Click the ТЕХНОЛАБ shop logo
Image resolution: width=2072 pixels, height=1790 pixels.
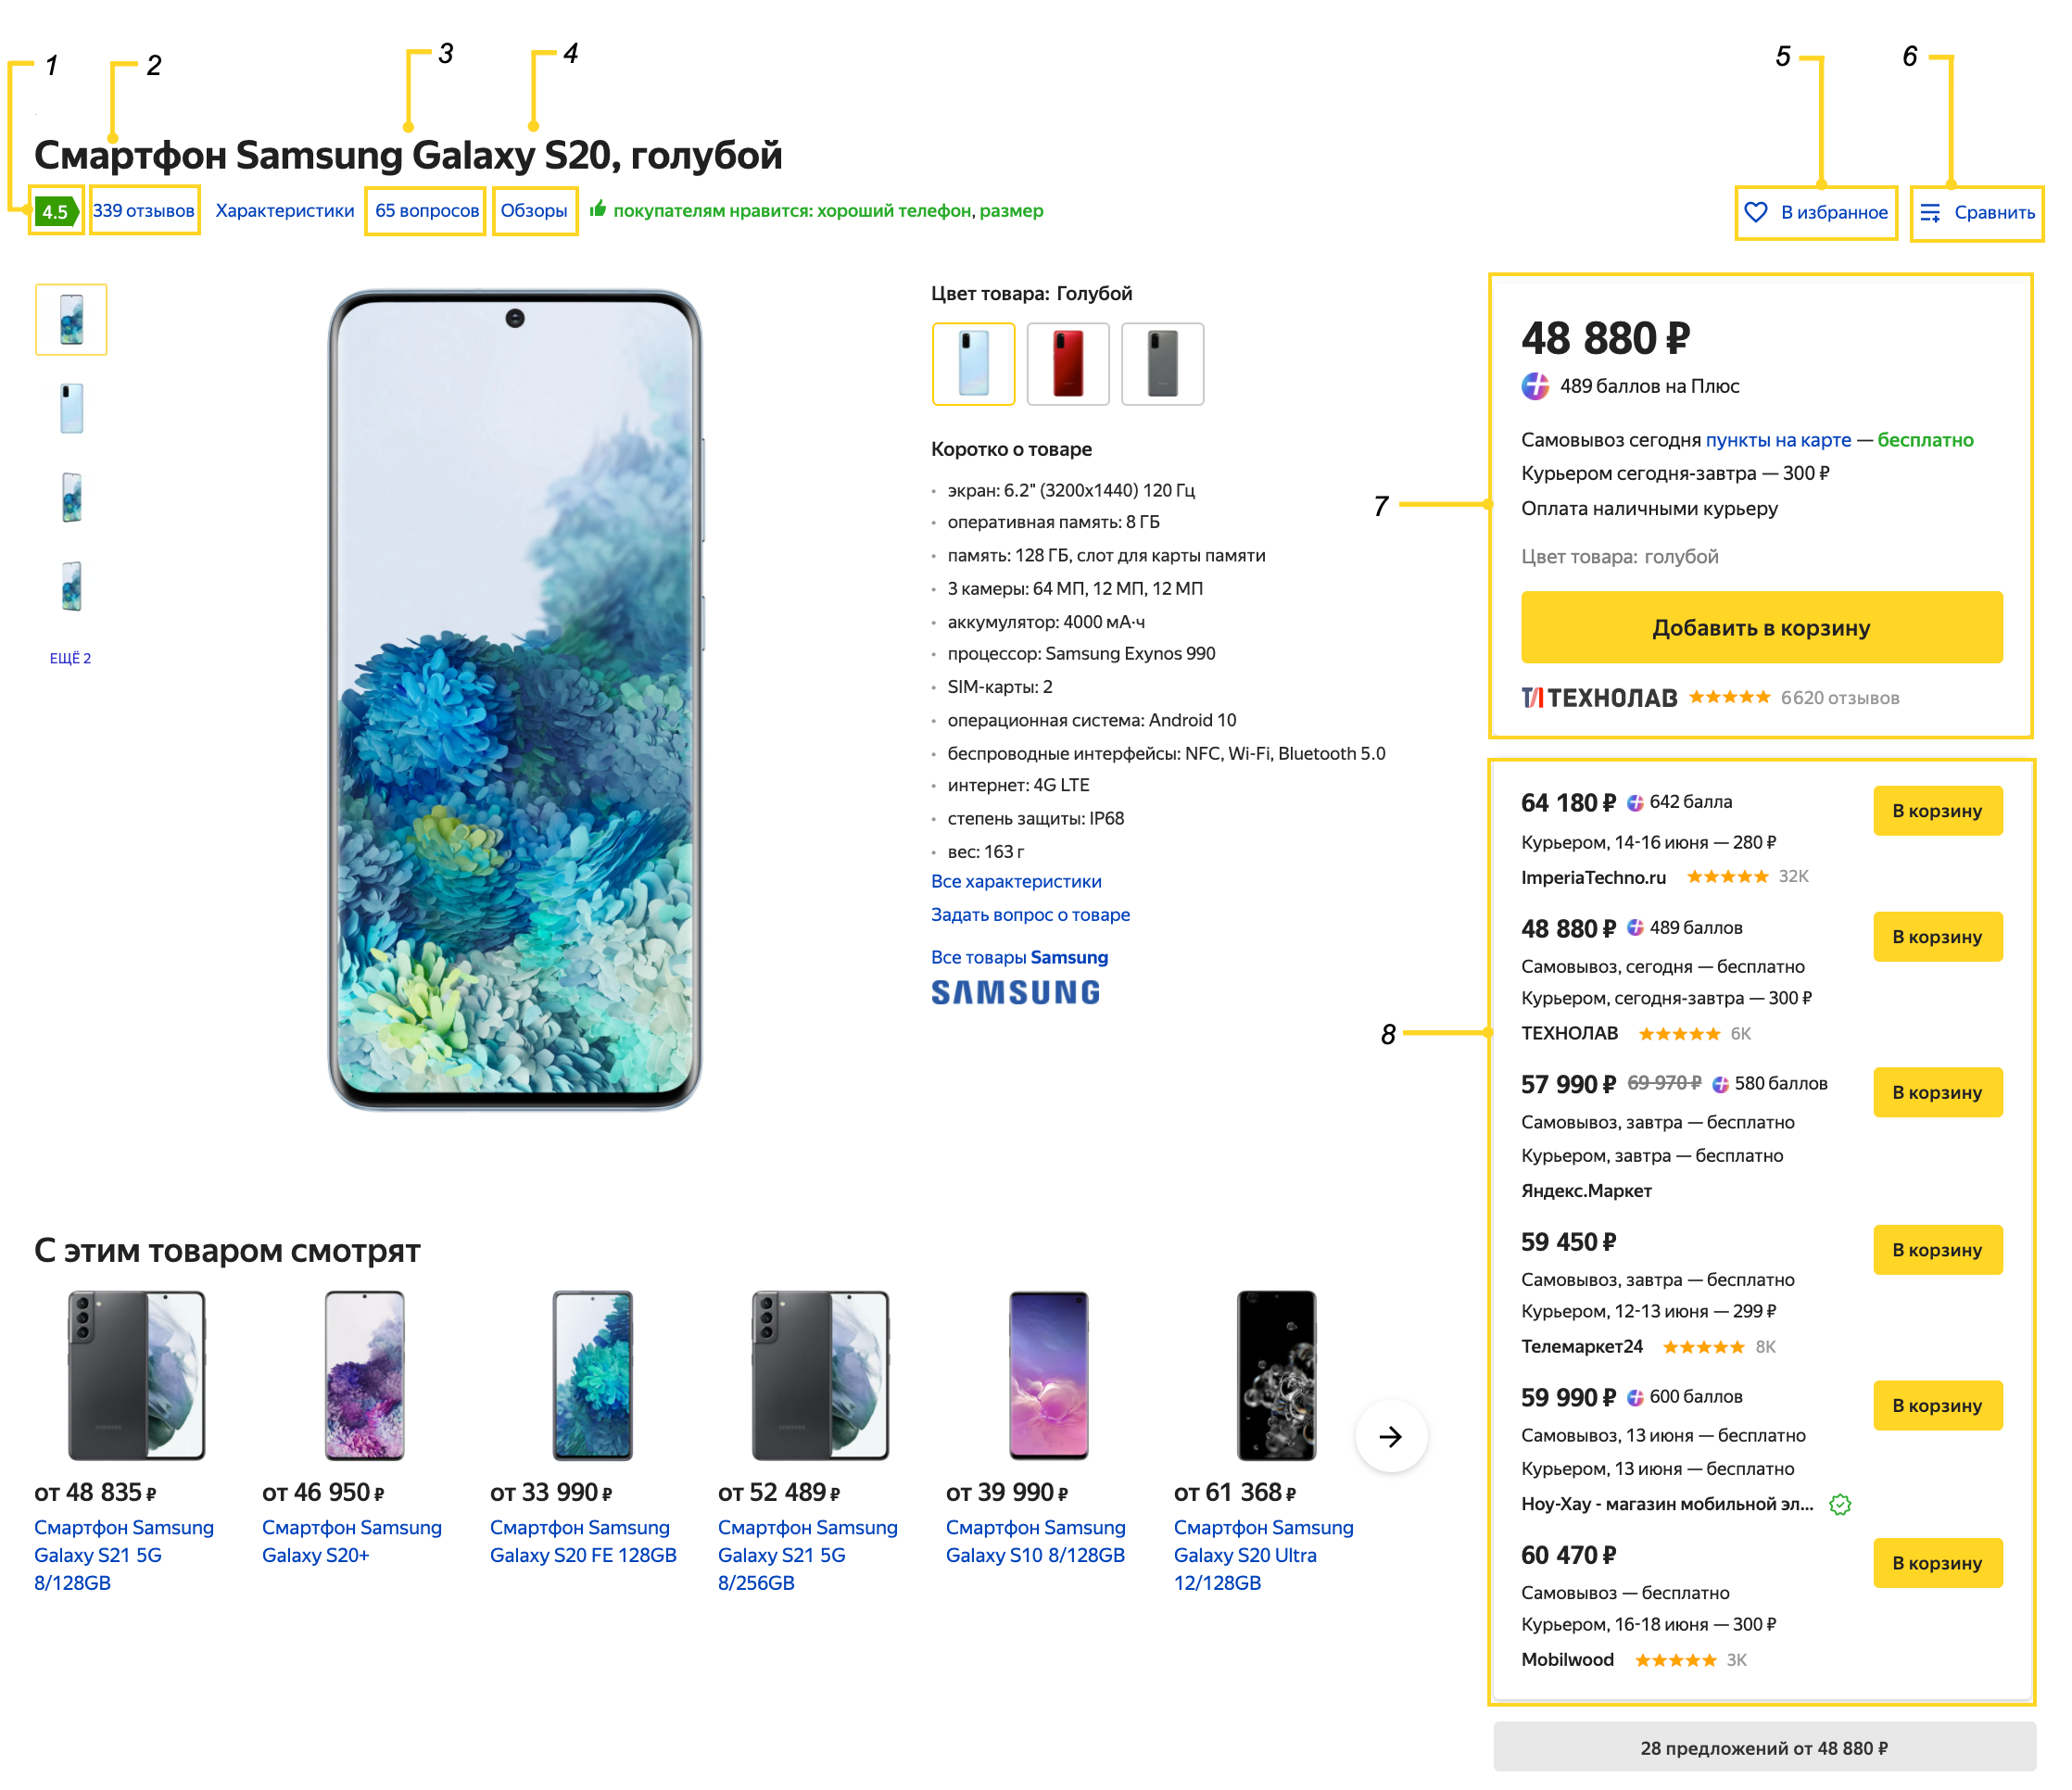pyautogui.click(x=1599, y=697)
